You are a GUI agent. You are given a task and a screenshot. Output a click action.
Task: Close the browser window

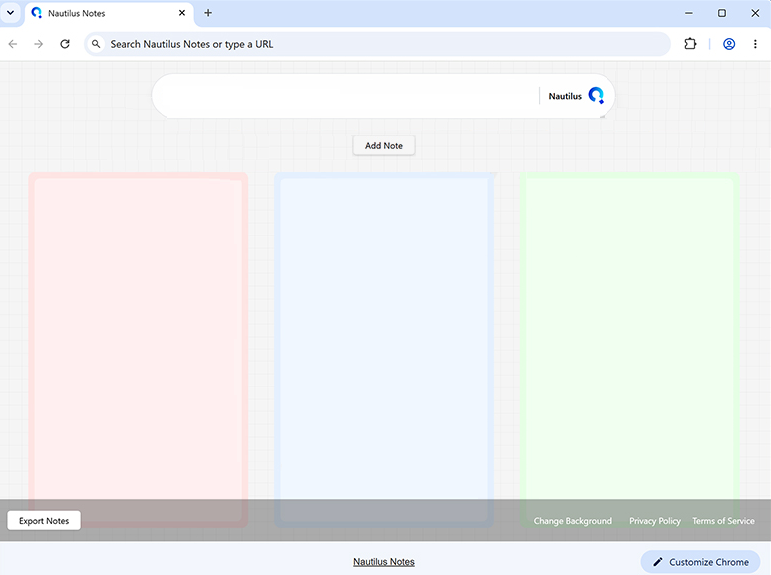coord(755,13)
